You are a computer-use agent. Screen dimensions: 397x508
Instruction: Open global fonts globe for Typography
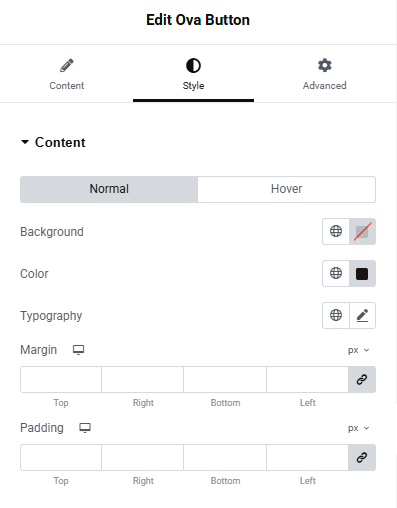coord(336,315)
